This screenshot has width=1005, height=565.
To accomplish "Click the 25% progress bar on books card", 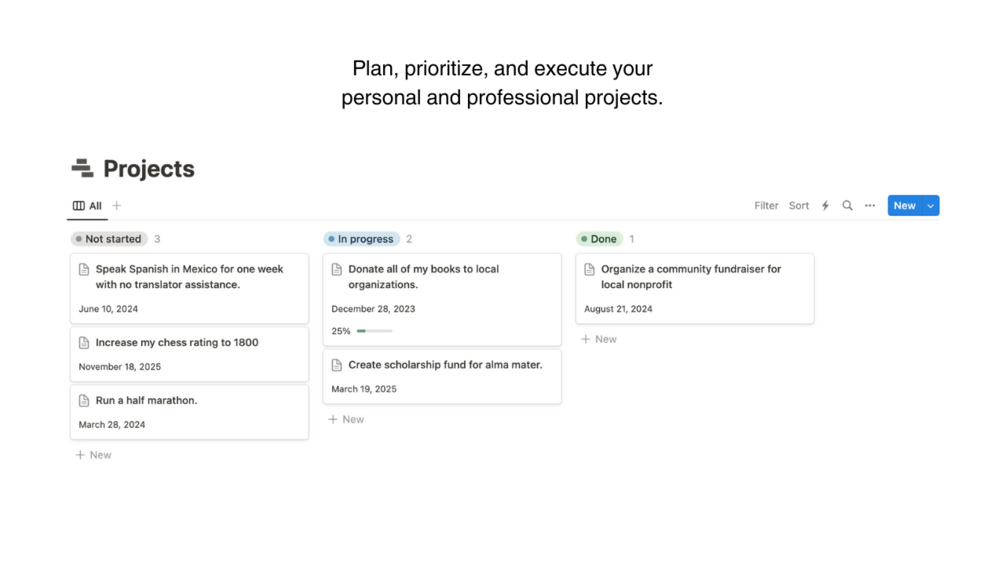I will coord(375,331).
